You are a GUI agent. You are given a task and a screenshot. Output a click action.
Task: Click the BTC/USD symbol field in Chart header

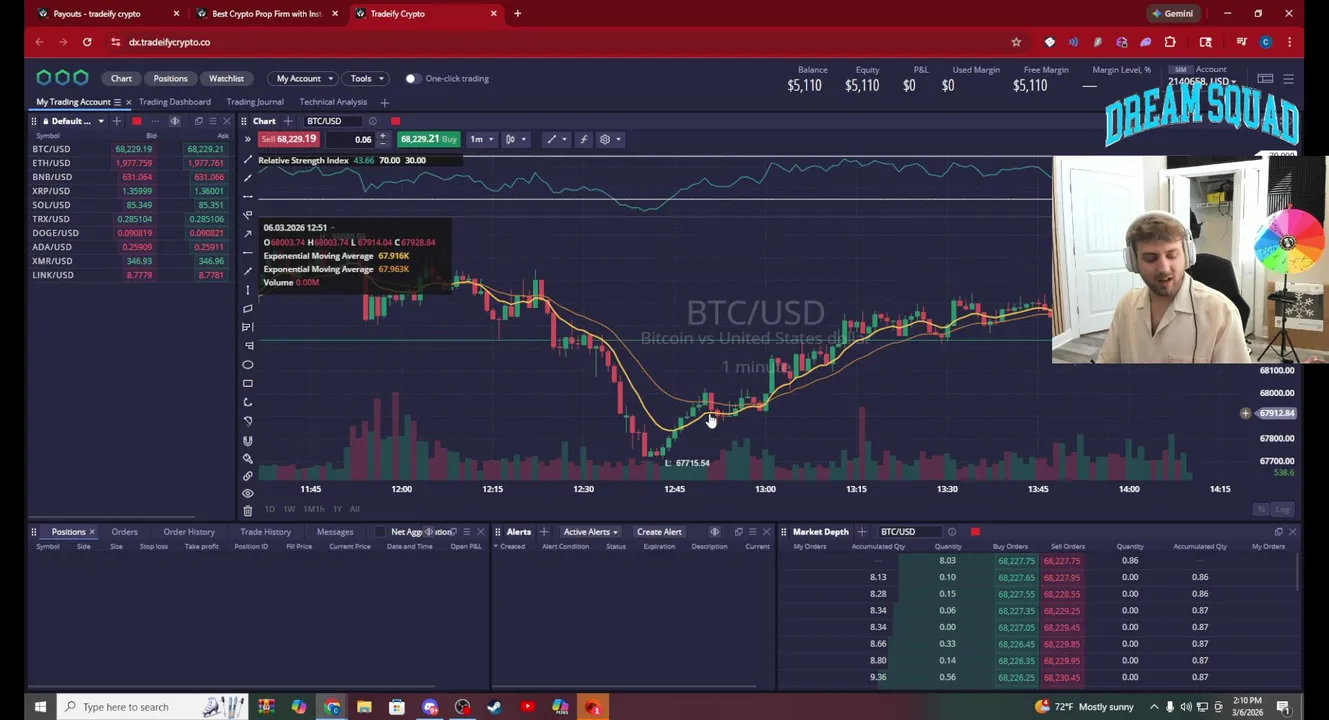click(x=332, y=121)
